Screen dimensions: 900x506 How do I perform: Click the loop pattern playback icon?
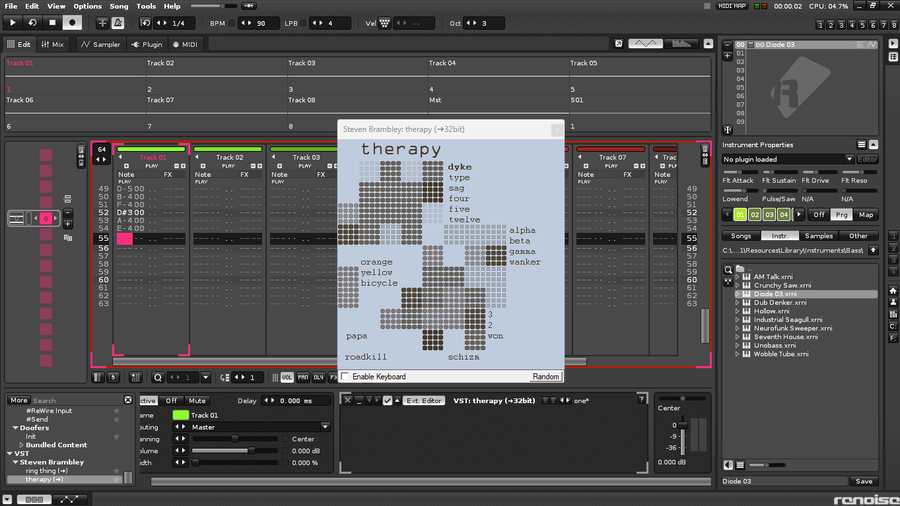point(33,23)
